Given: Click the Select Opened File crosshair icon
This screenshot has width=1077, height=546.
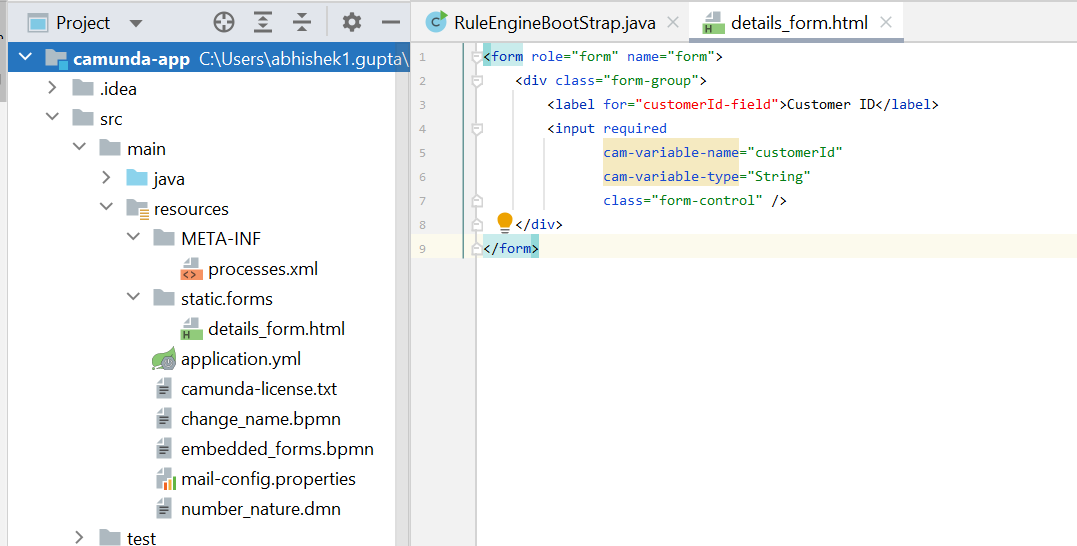Looking at the screenshot, I should [x=224, y=23].
